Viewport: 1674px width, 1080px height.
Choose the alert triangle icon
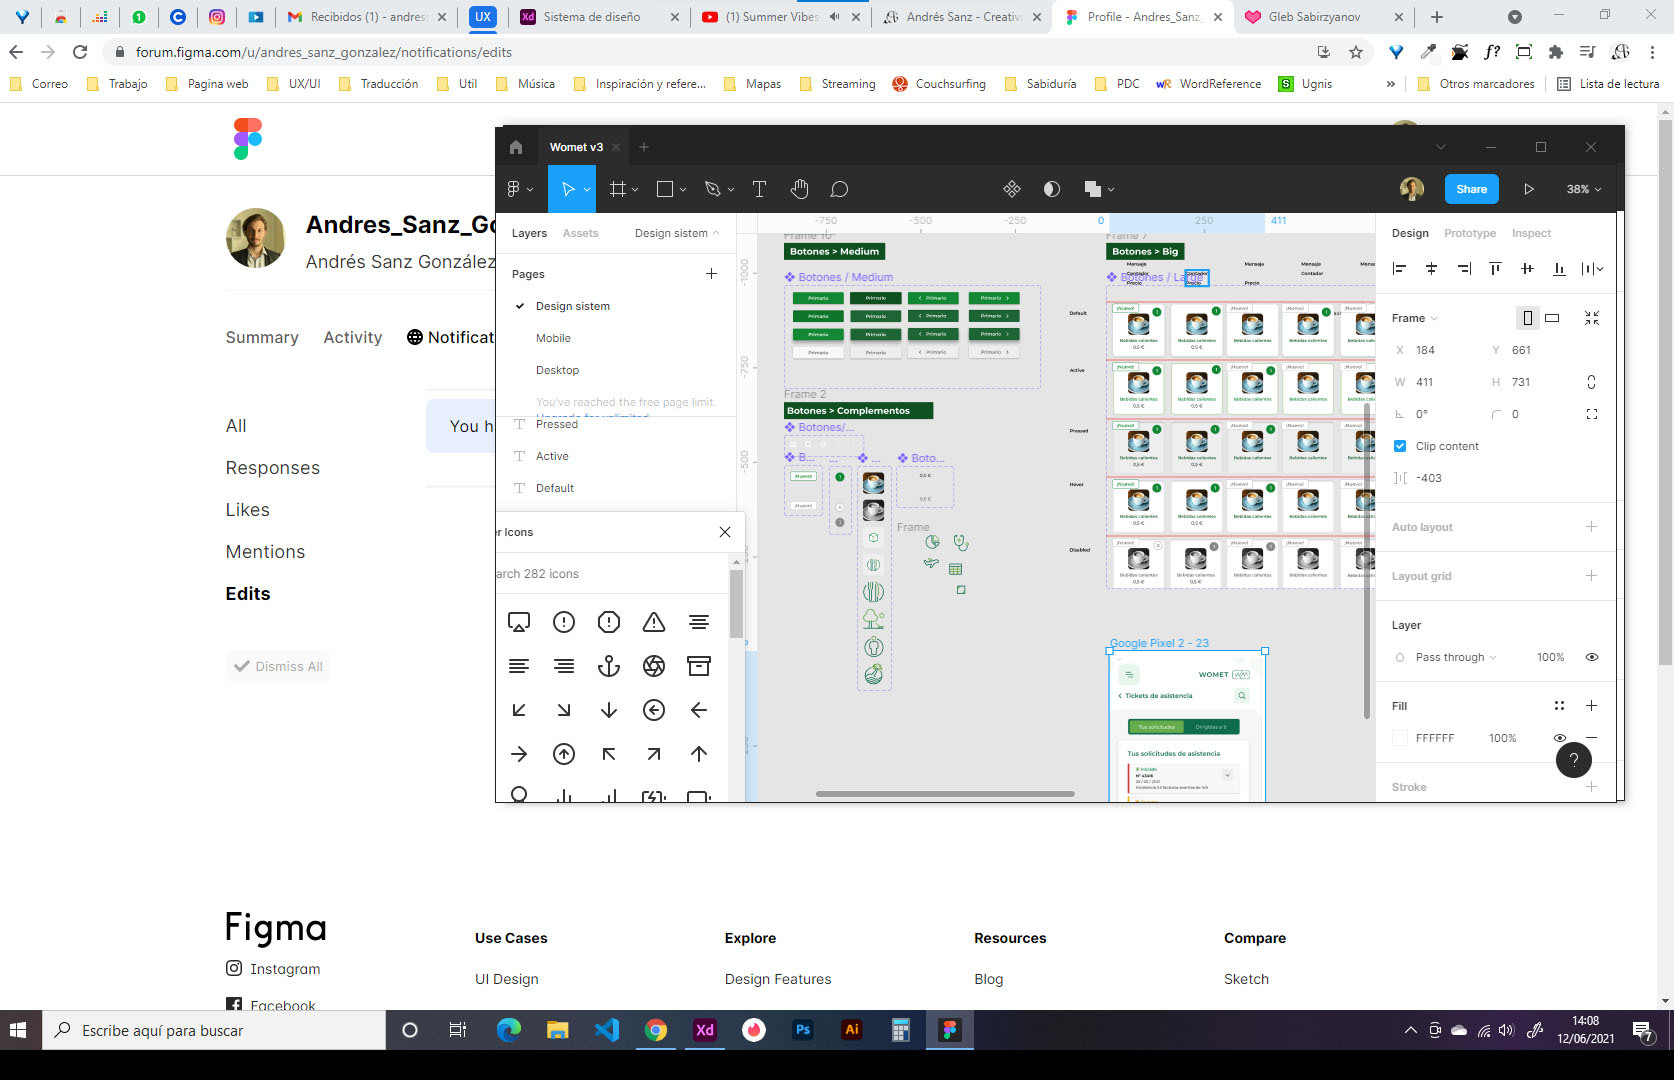[654, 622]
